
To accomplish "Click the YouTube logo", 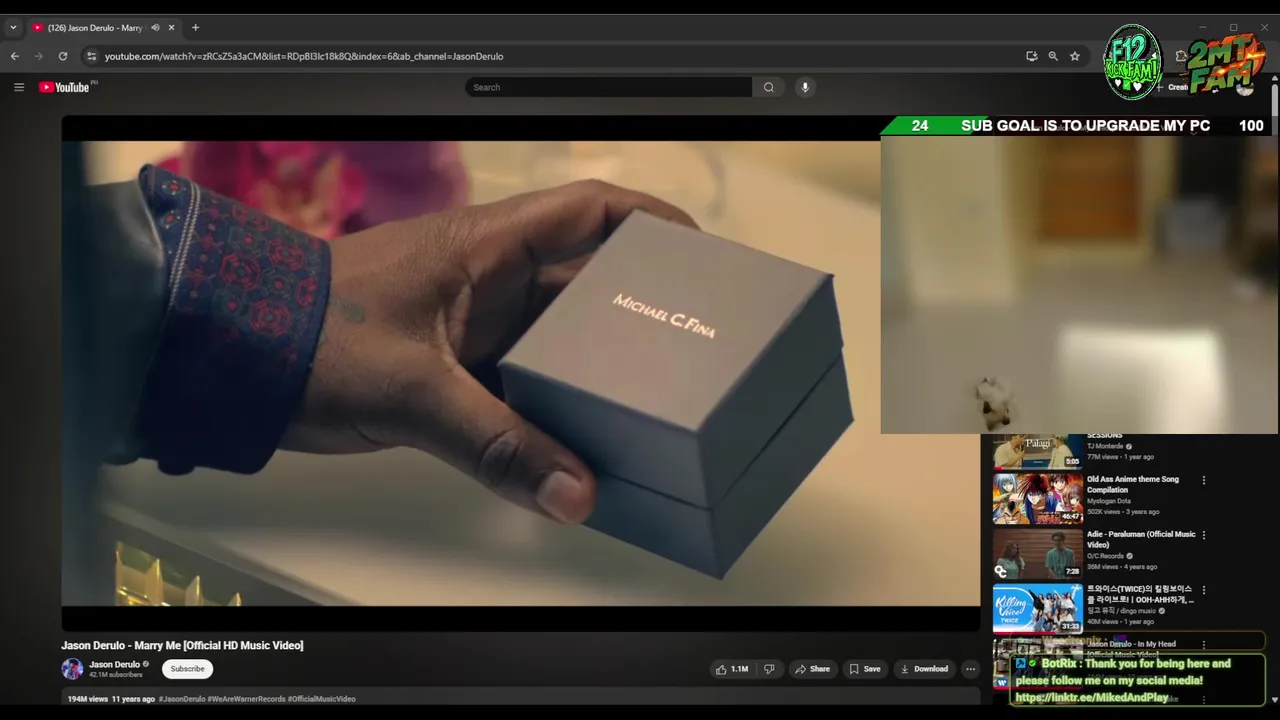I will pos(65,87).
